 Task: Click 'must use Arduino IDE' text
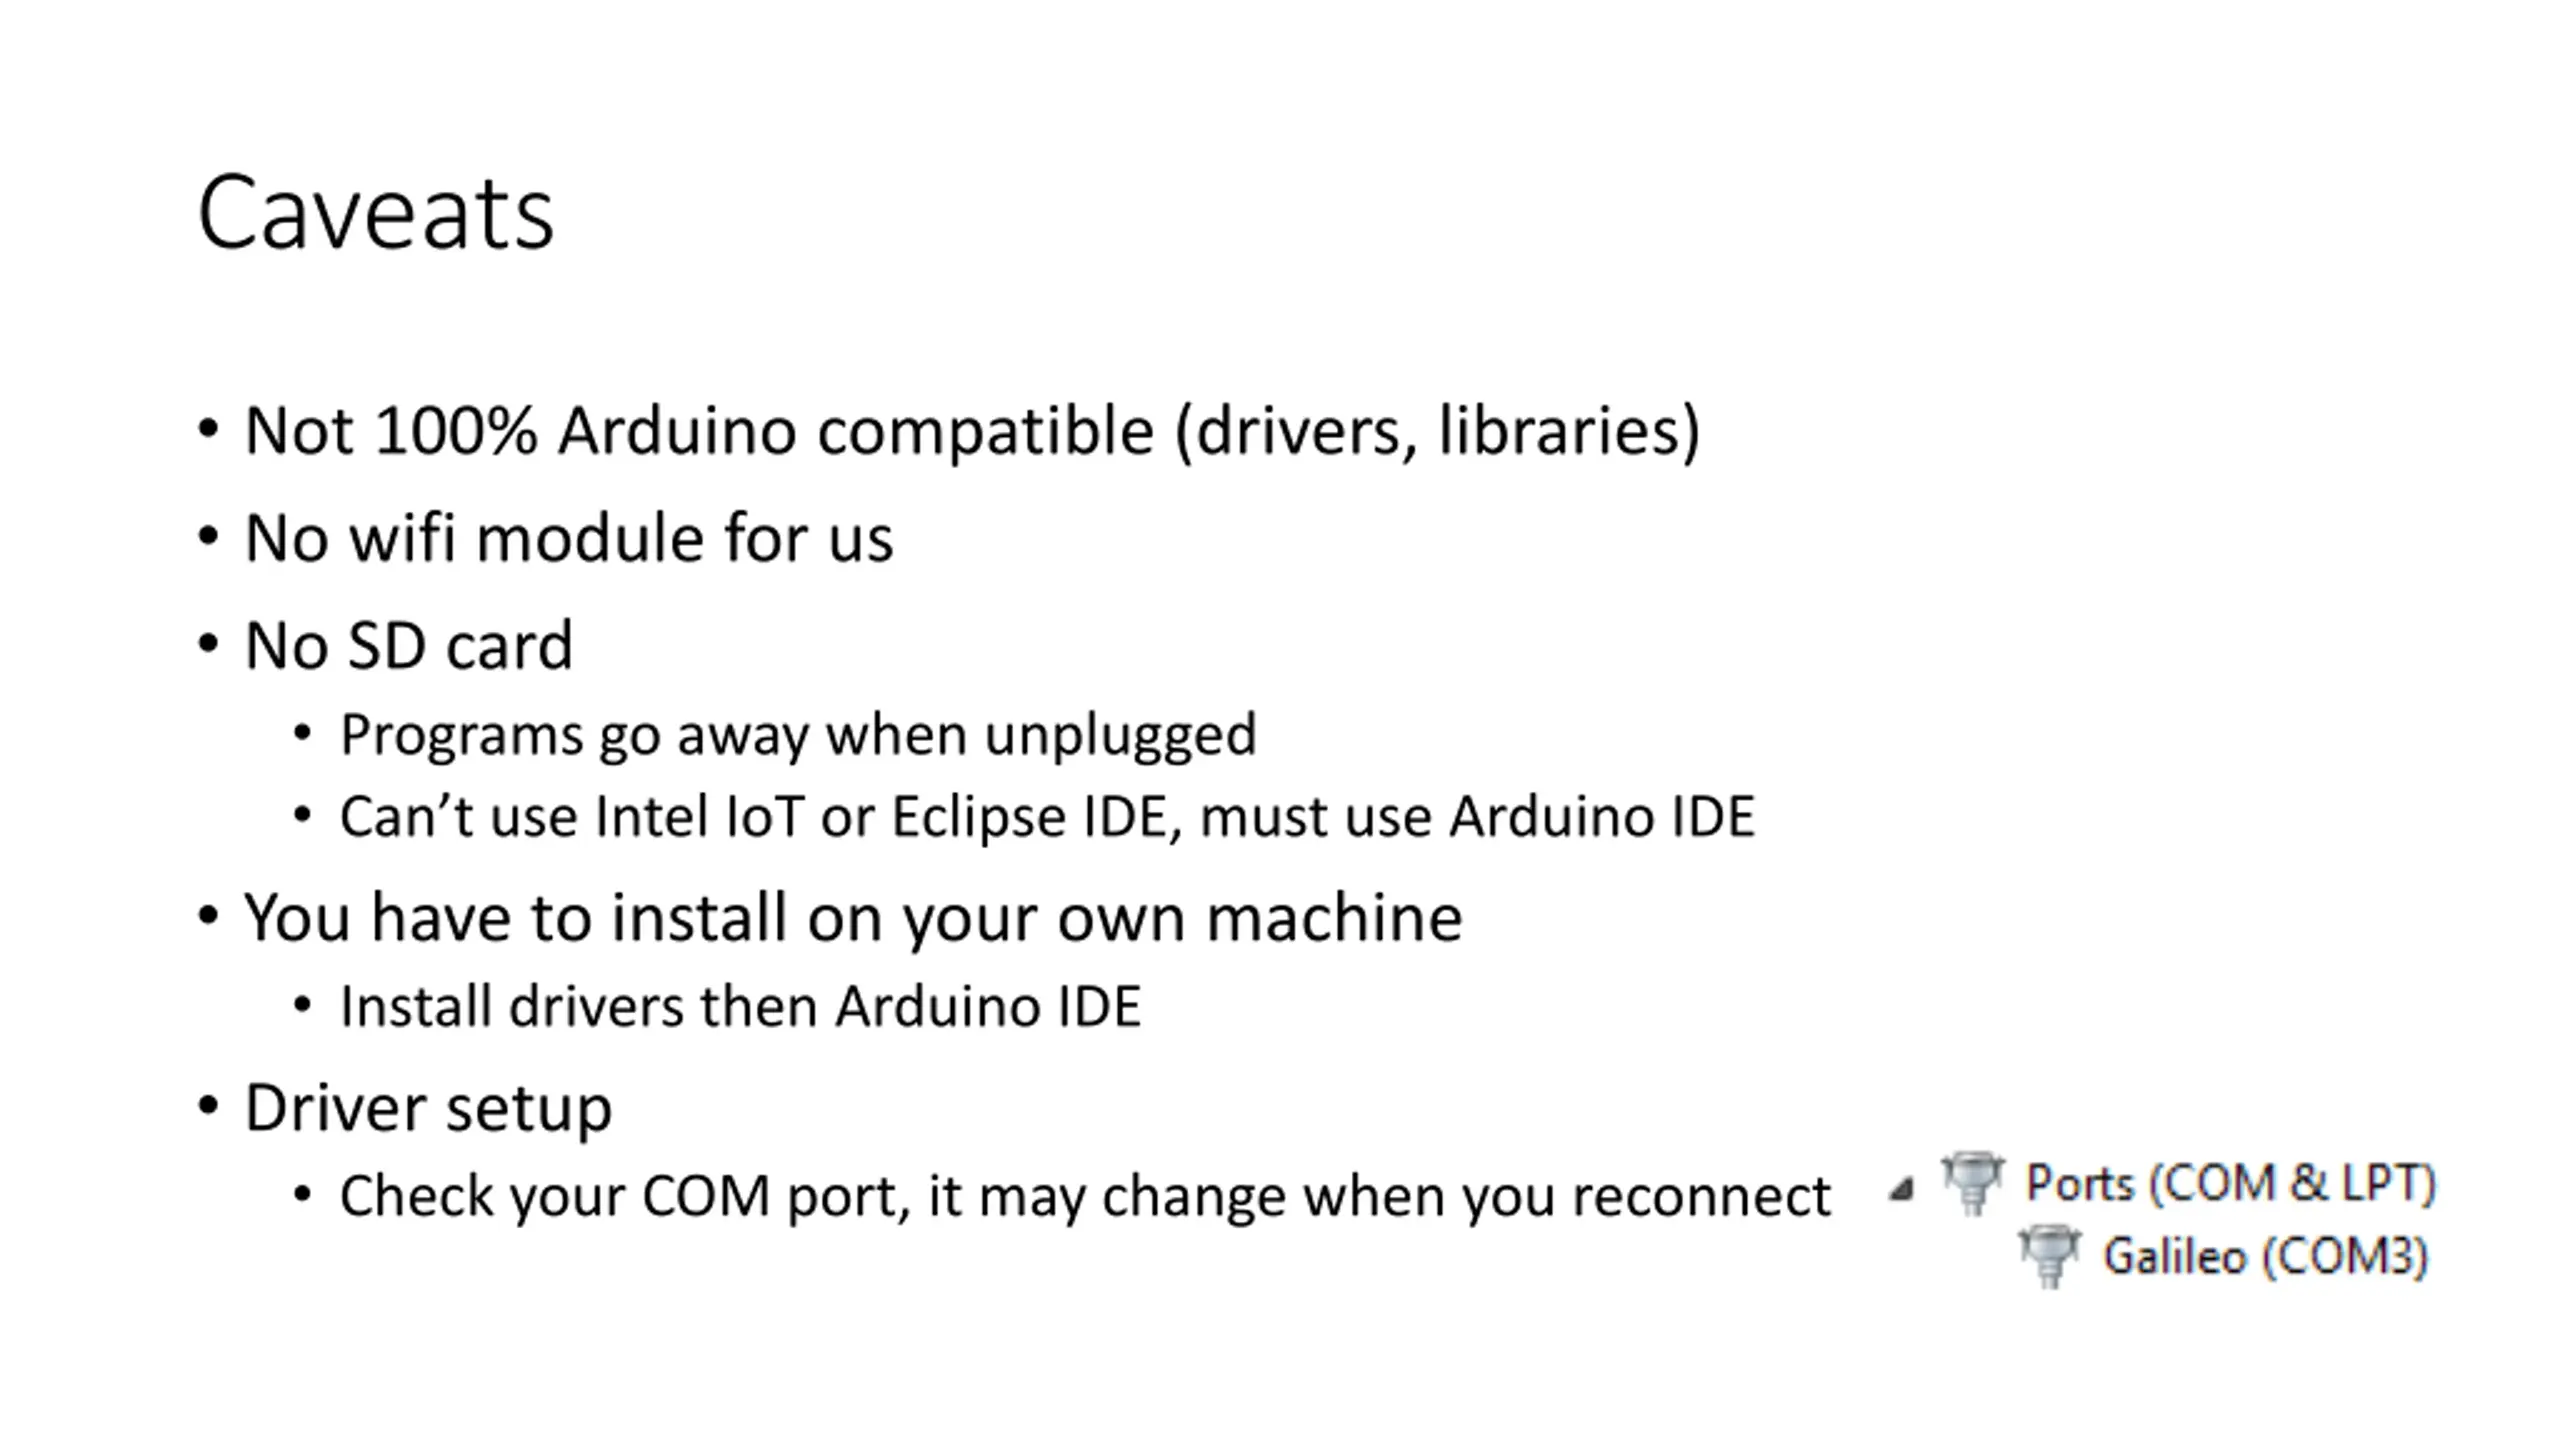click(x=1477, y=817)
